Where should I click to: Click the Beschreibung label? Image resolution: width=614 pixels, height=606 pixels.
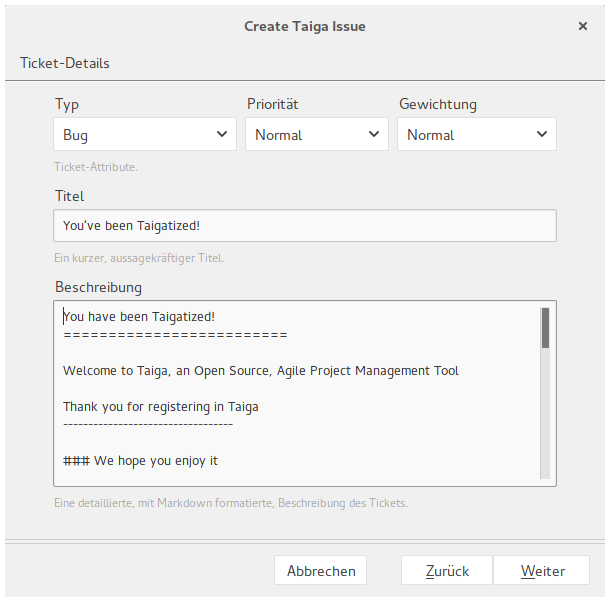click(x=98, y=287)
